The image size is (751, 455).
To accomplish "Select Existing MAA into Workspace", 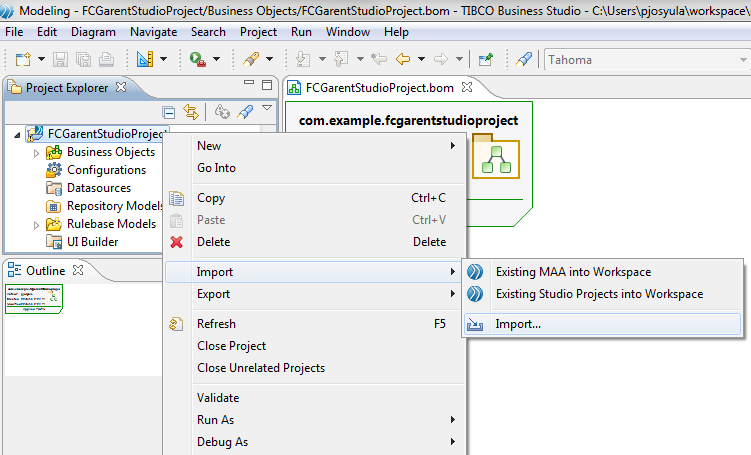I will point(603,272).
